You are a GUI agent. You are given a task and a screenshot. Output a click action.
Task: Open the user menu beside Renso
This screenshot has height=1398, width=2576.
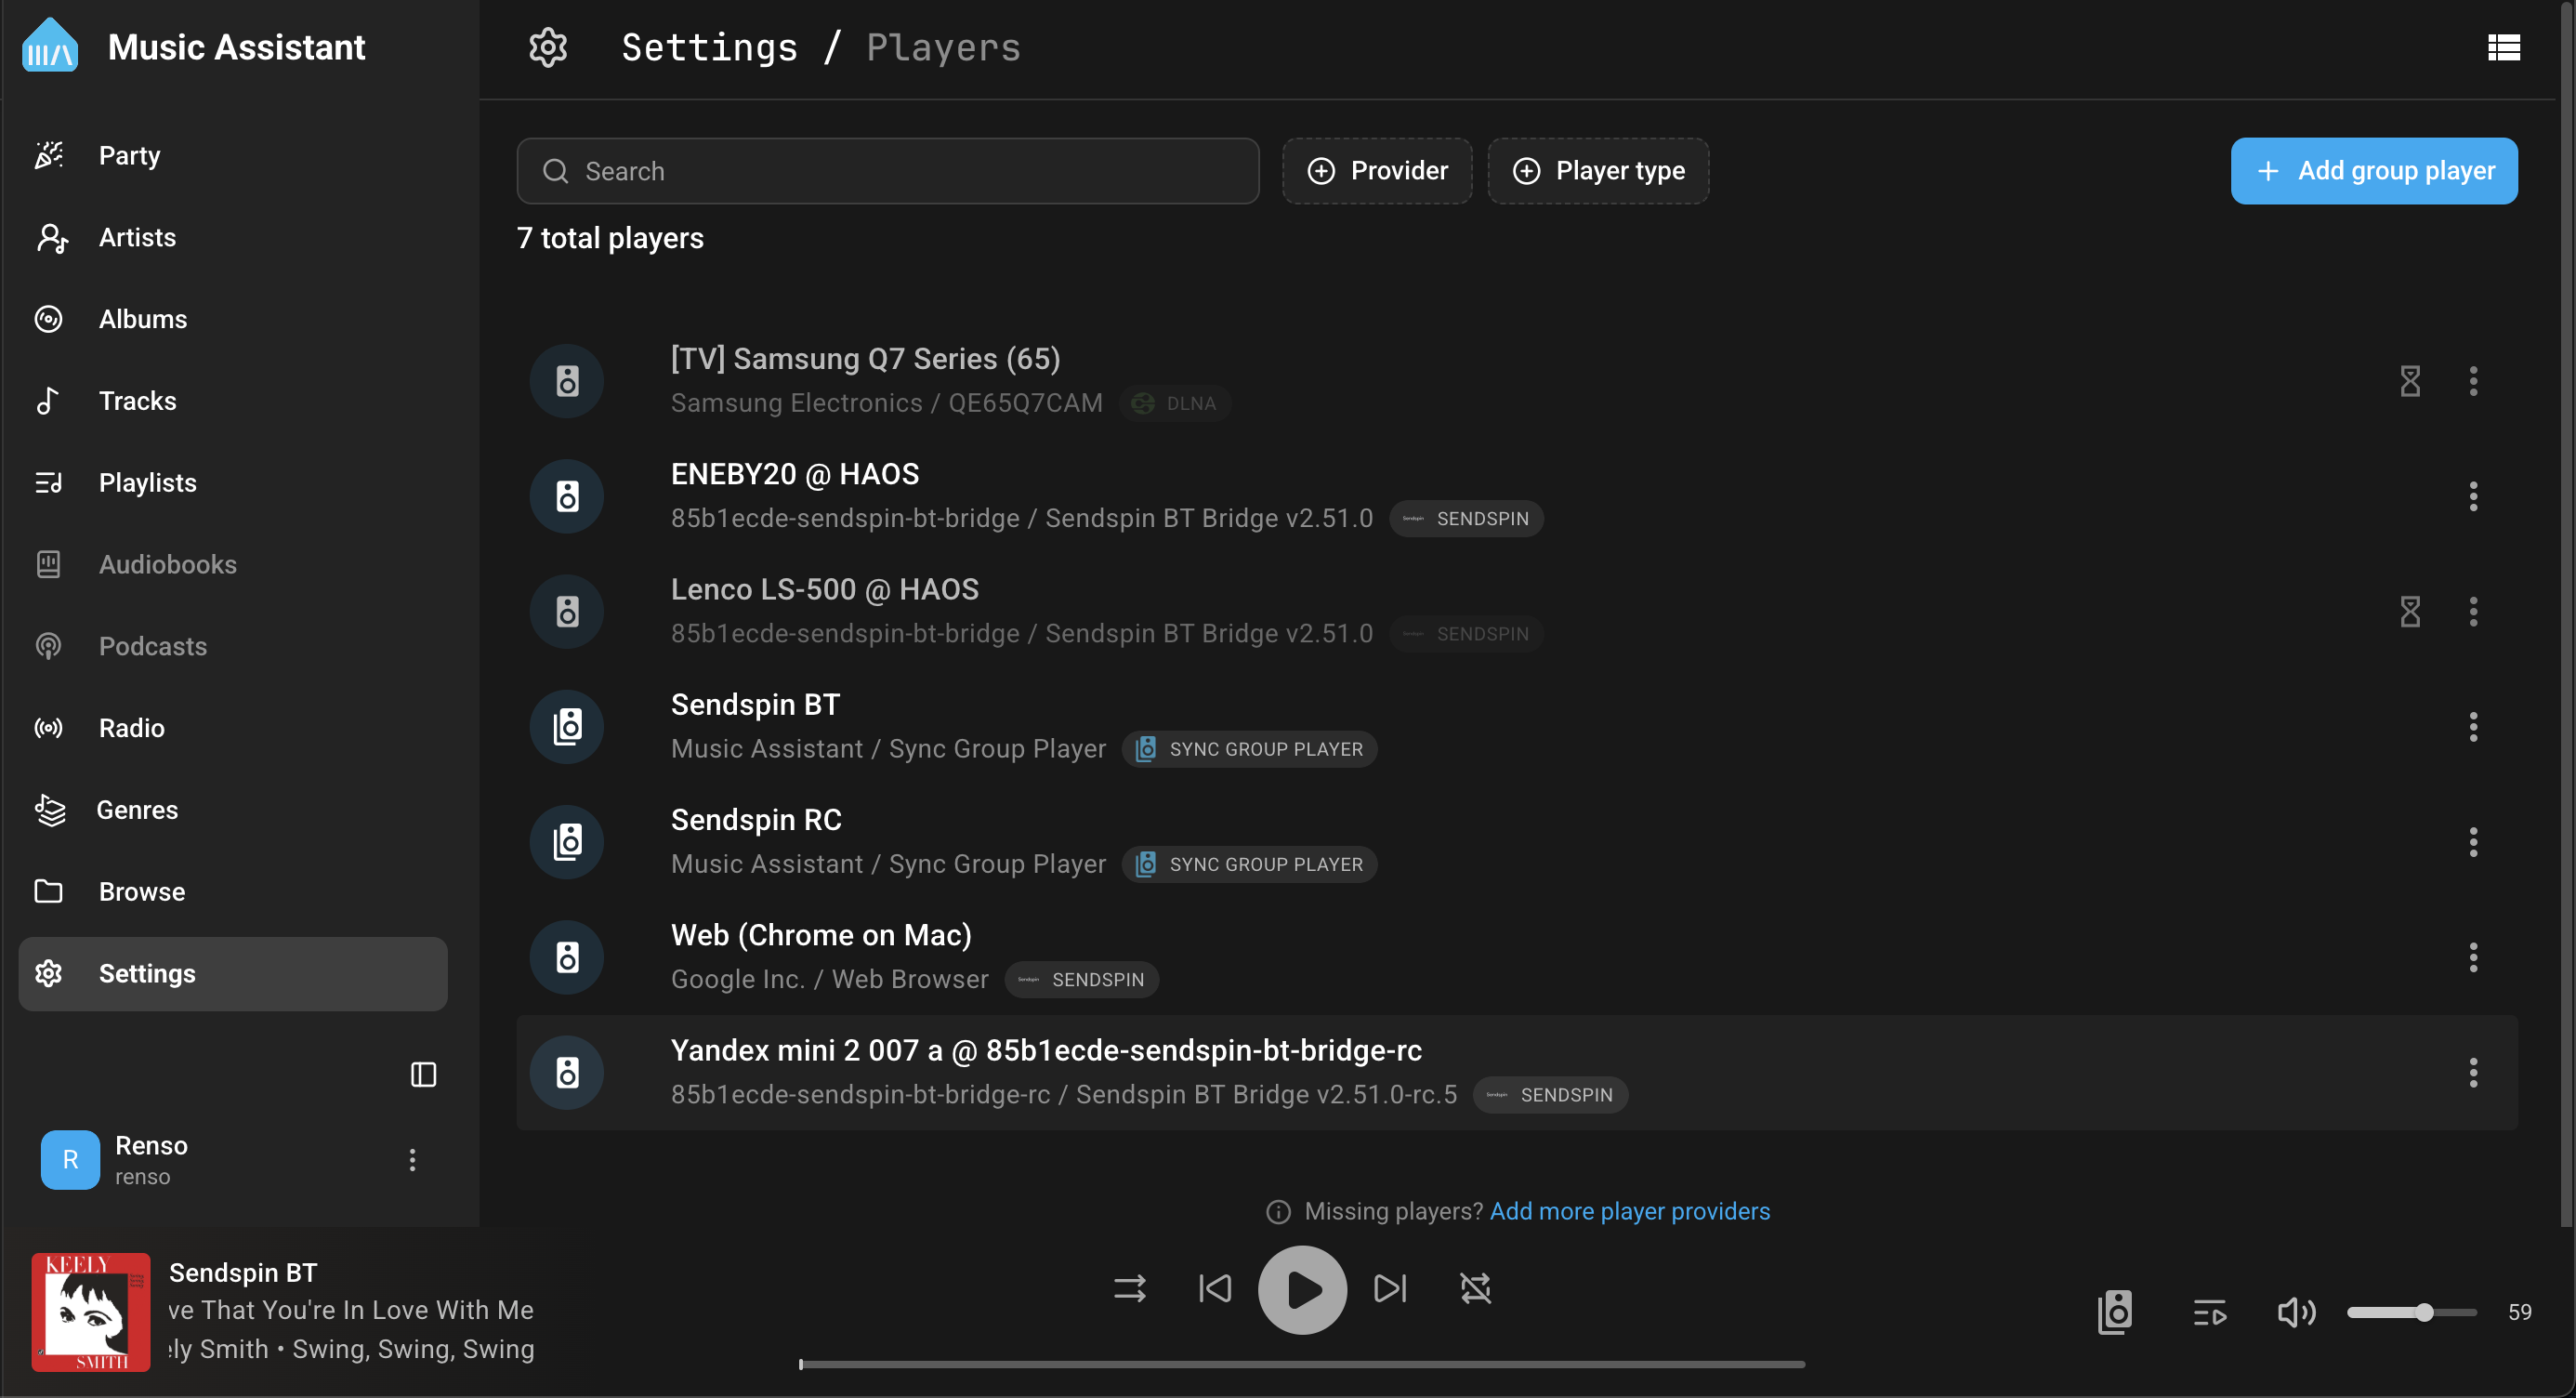(412, 1160)
